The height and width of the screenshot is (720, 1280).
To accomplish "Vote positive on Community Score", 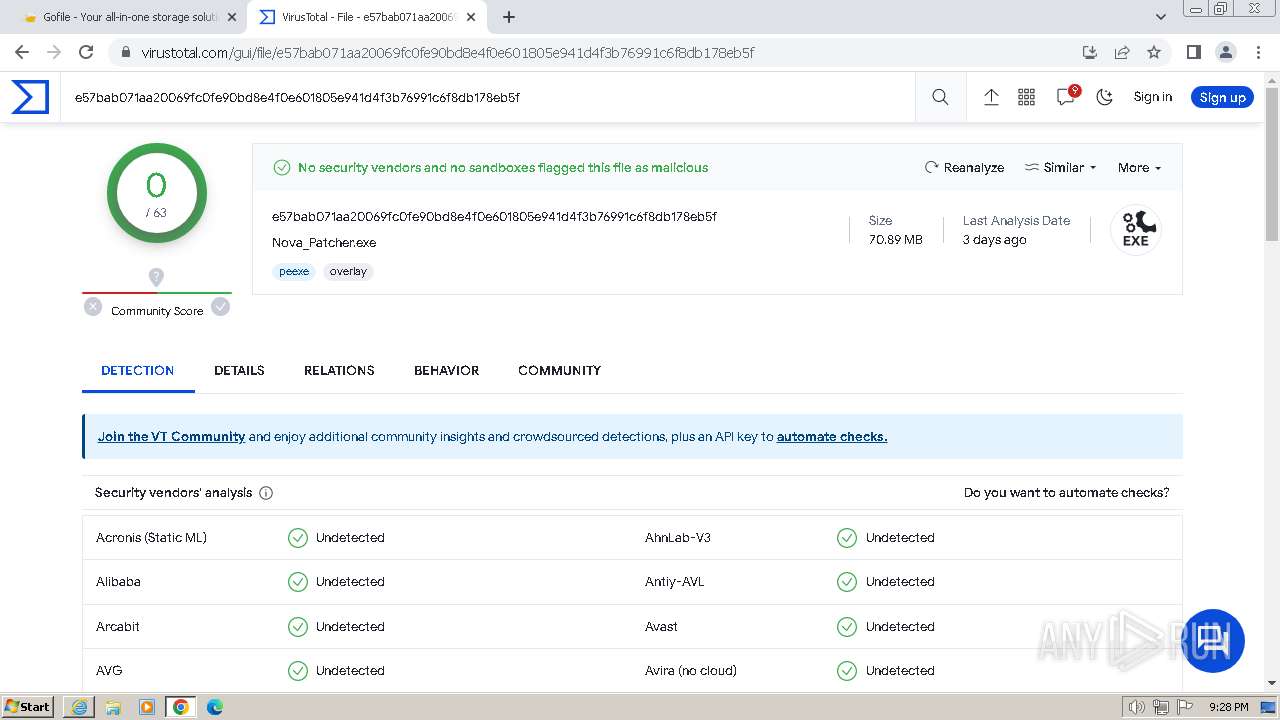I will pyautogui.click(x=221, y=307).
